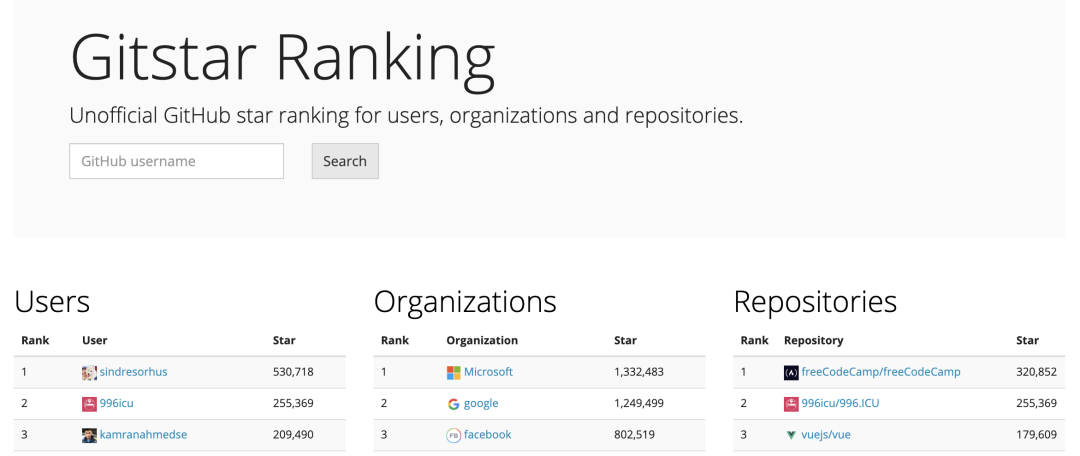
Task: Visit the google organization link
Action: 481,404
